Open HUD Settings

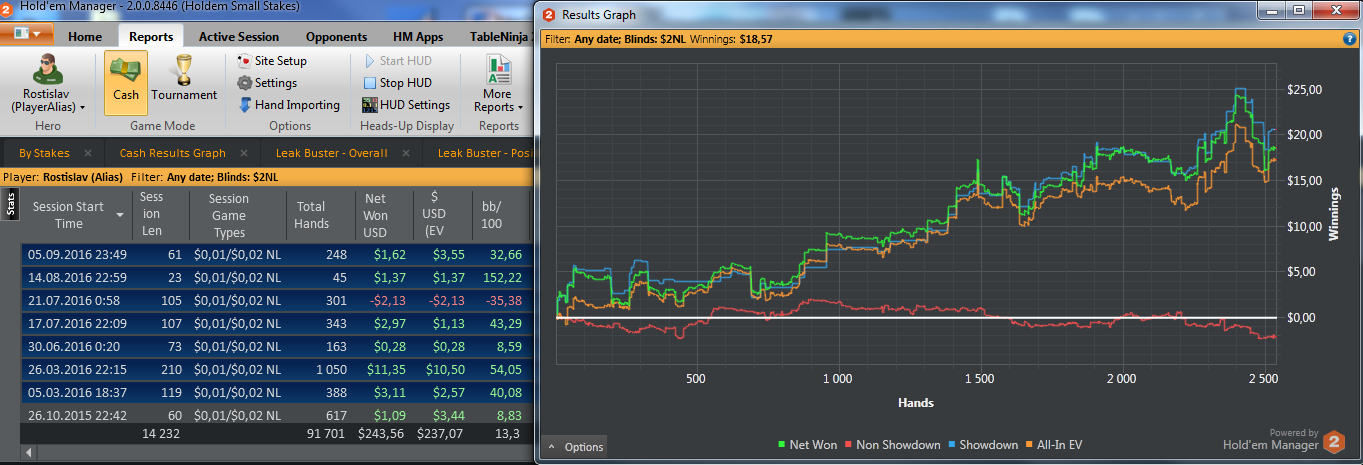pyautogui.click(x=406, y=105)
